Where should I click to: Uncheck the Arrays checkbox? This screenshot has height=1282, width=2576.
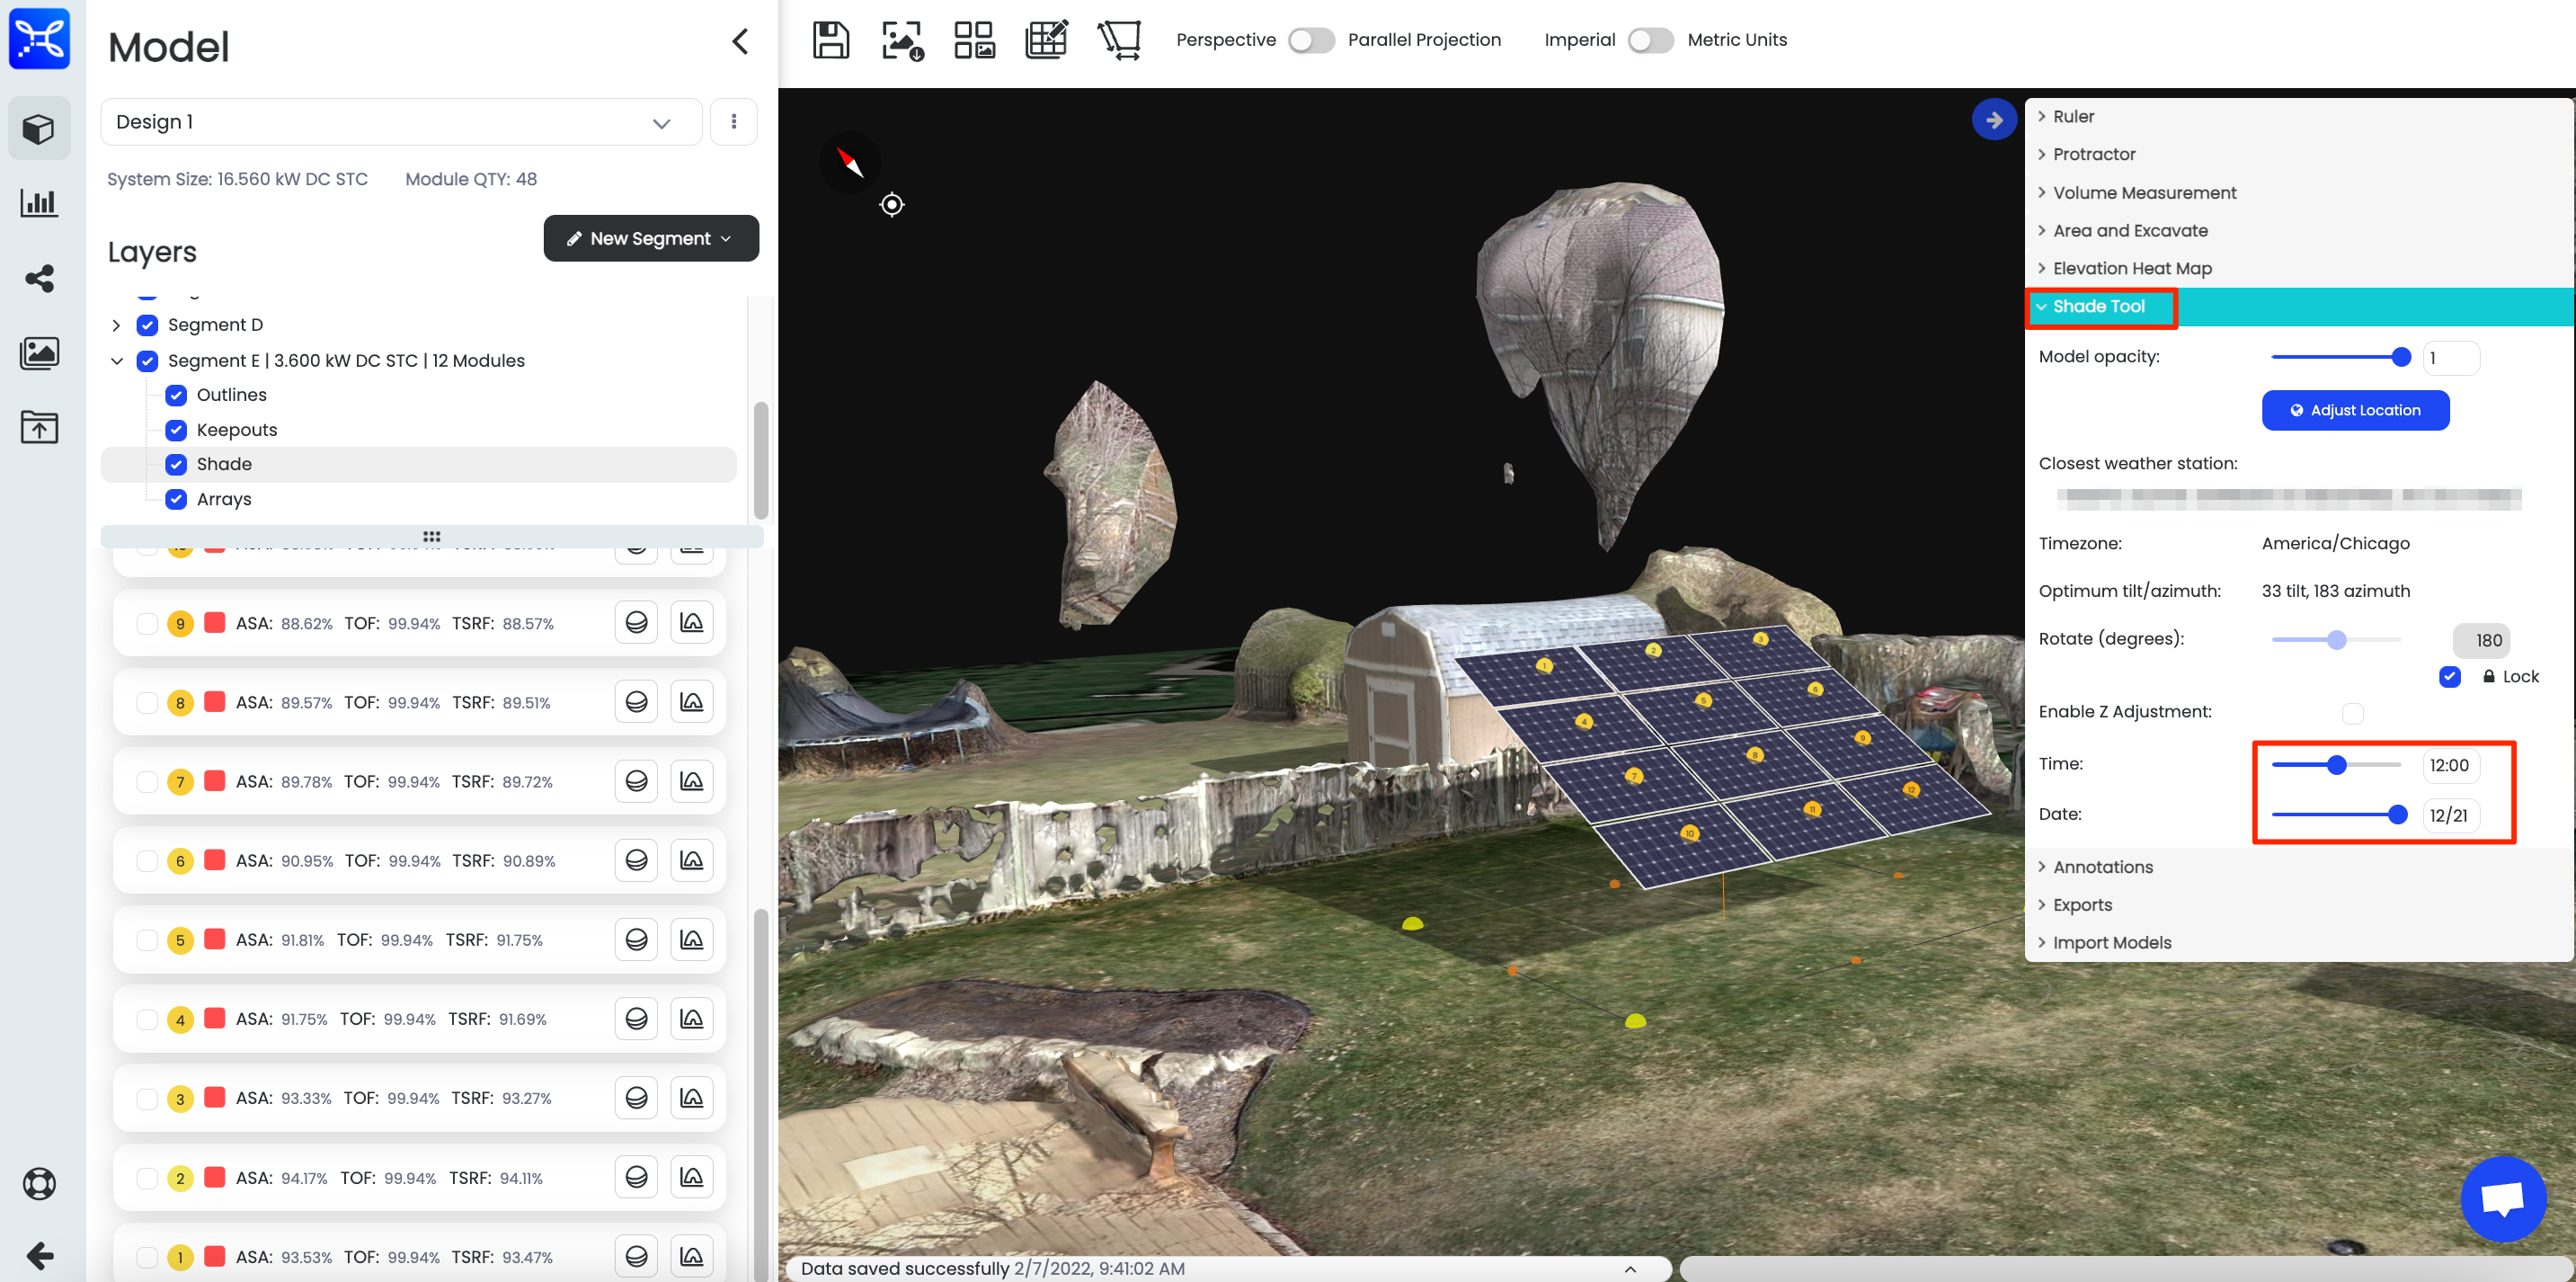176,499
